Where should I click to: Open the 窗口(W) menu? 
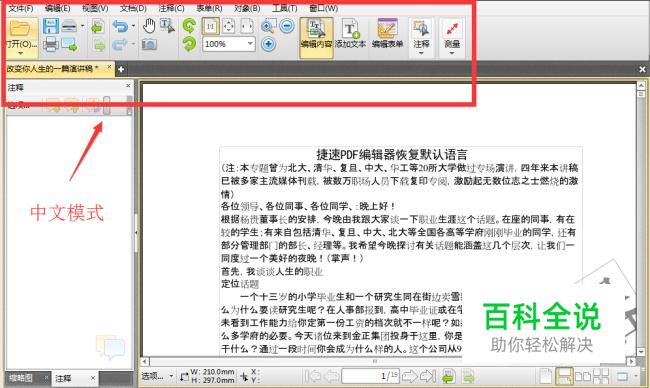click(323, 8)
